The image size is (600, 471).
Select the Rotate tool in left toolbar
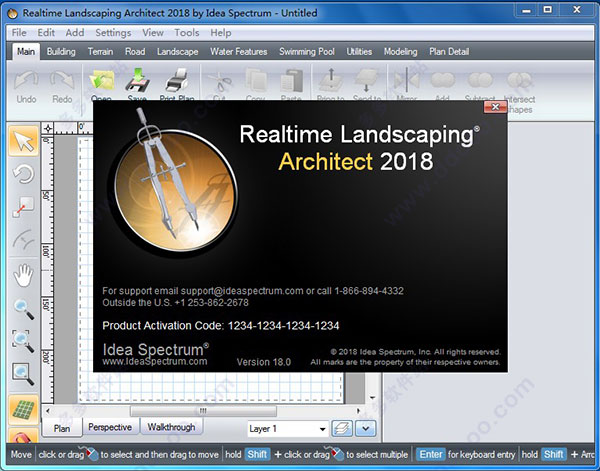pyautogui.click(x=23, y=174)
